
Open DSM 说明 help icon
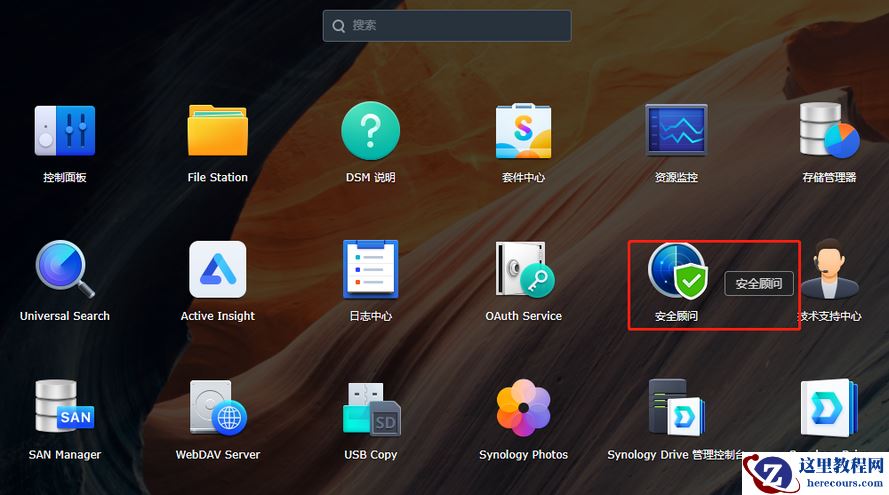click(x=370, y=130)
